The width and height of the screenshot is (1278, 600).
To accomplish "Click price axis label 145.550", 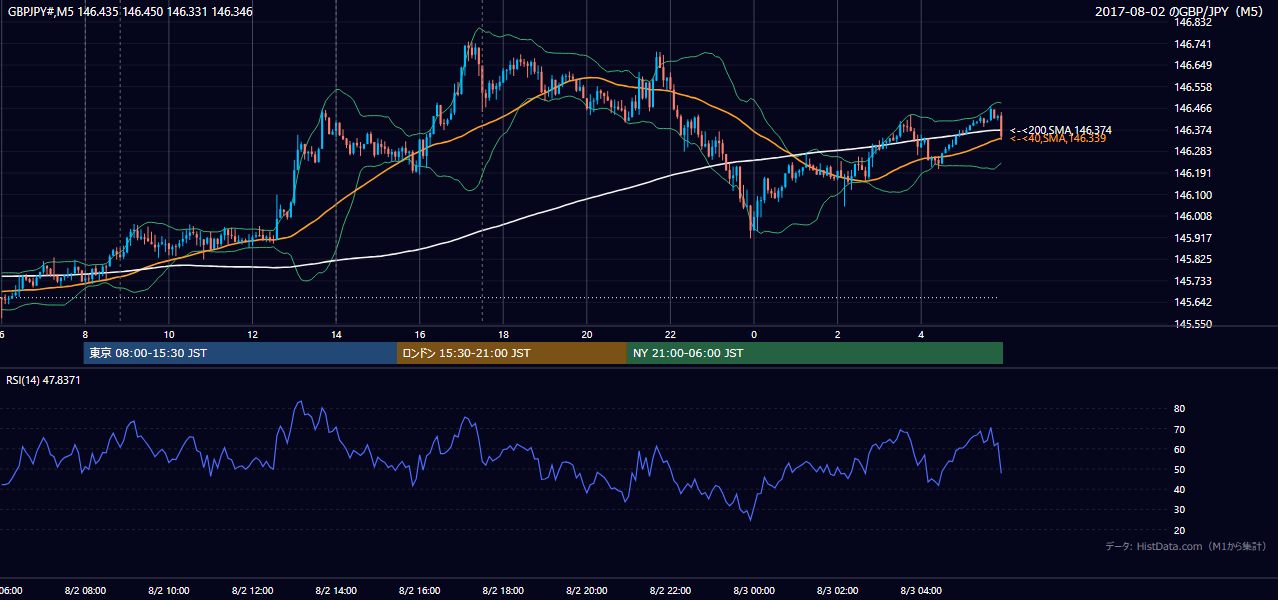I will coord(1192,325).
